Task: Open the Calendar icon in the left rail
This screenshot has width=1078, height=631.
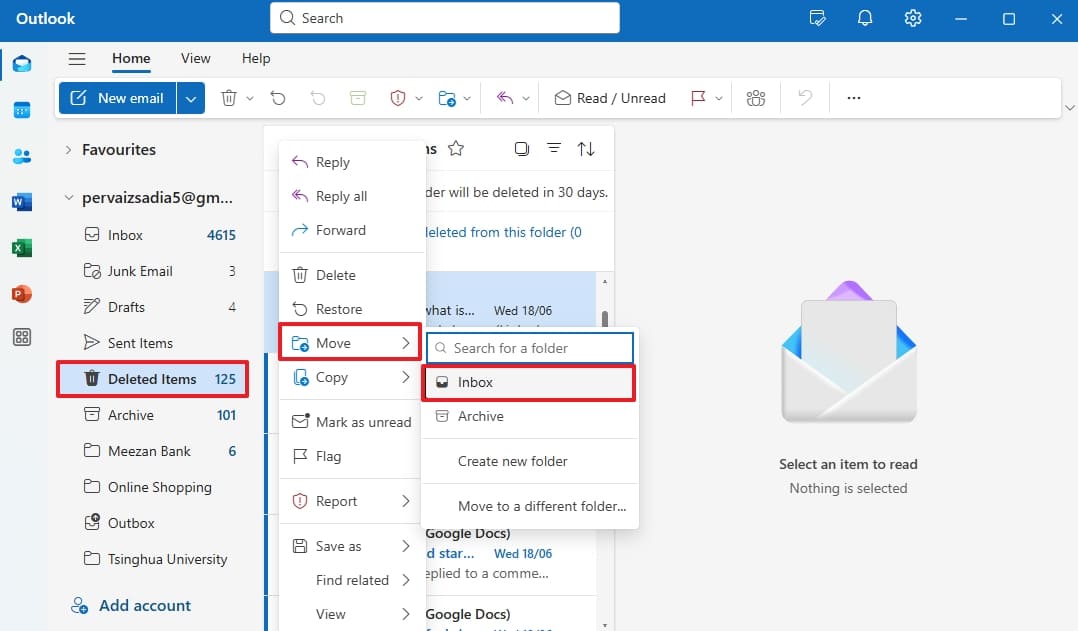Action: [x=22, y=109]
